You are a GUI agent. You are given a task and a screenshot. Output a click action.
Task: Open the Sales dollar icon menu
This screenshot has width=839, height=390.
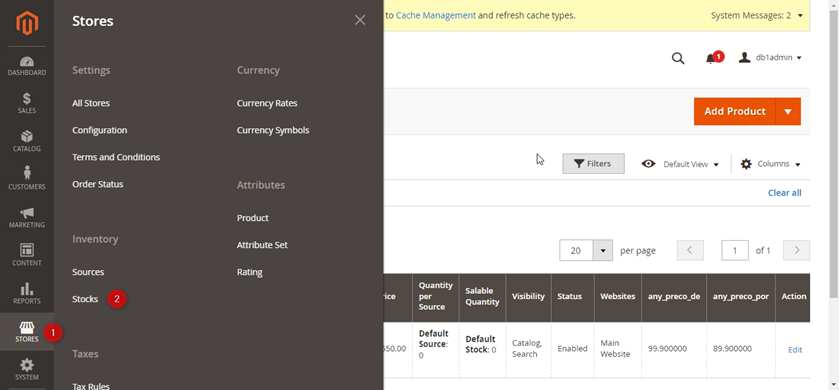click(27, 103)
